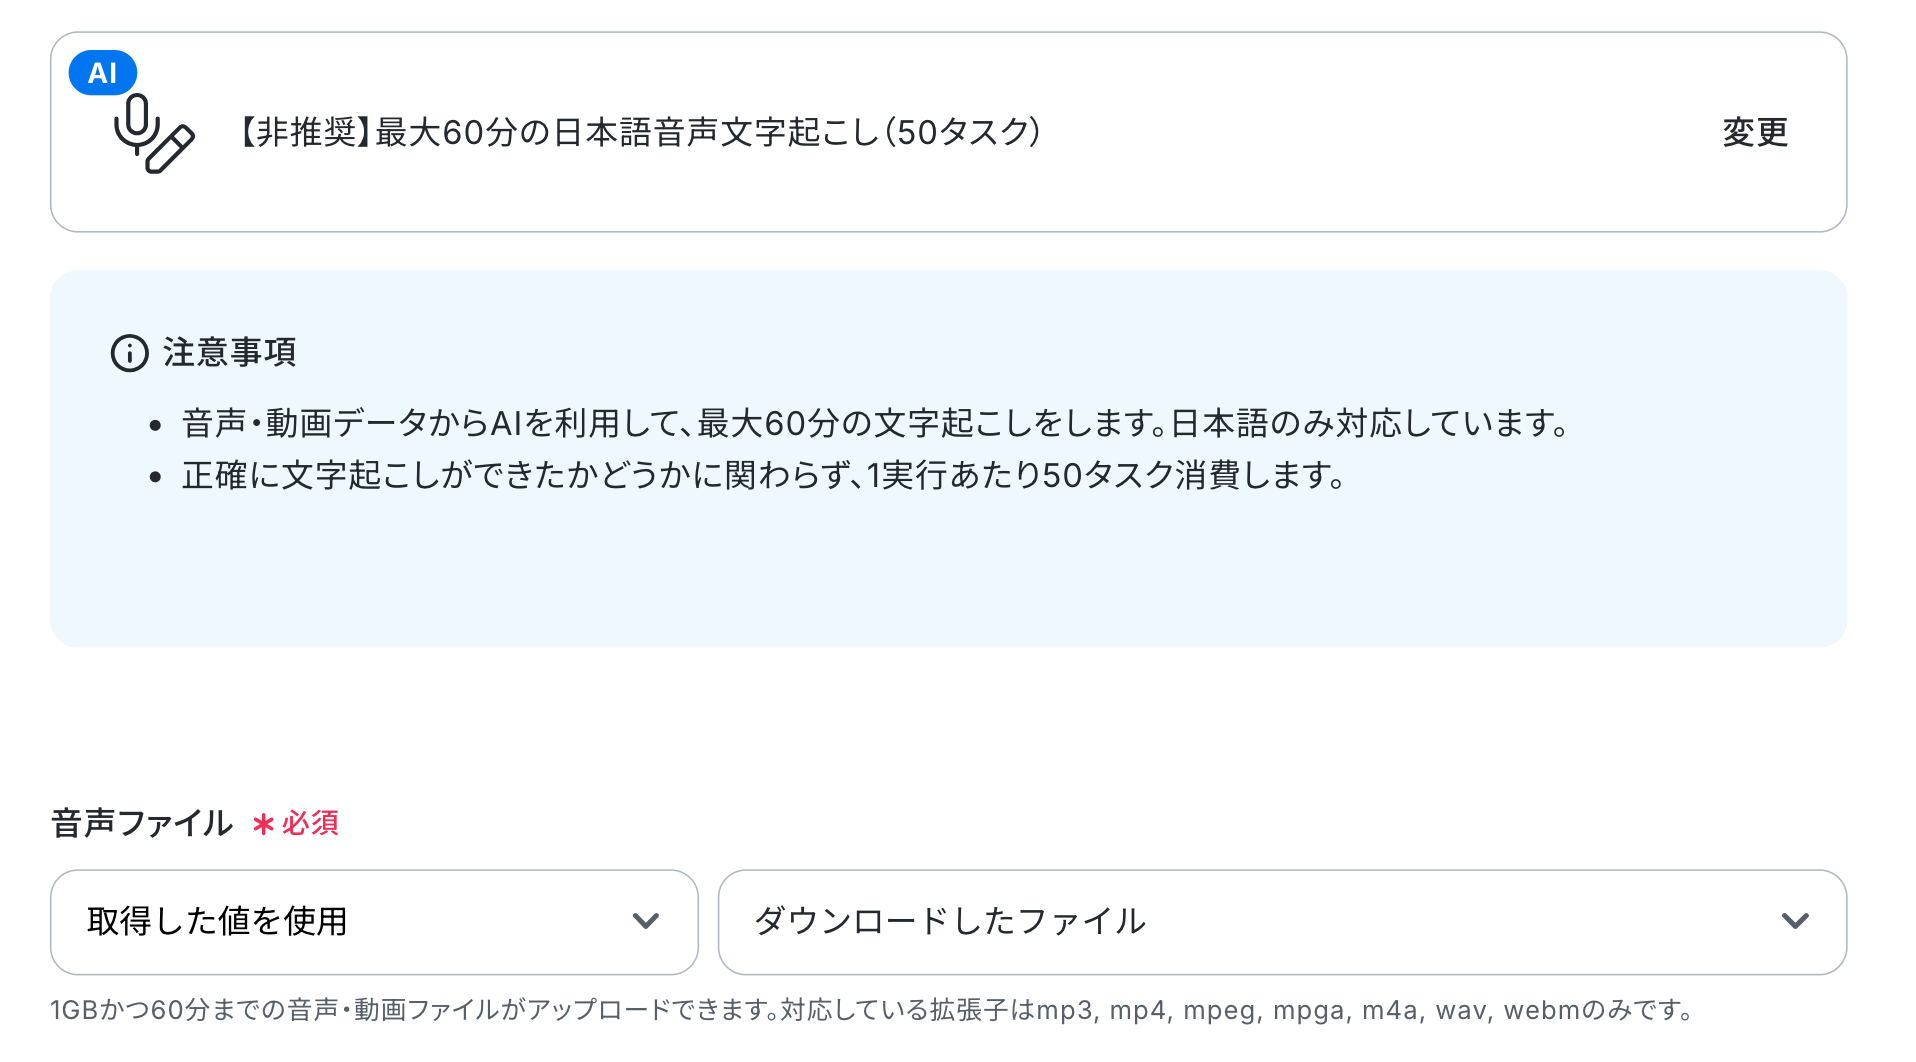Click the red asterisk required marker
The height and width of the screenshot is (1062, 1916).
263,824
